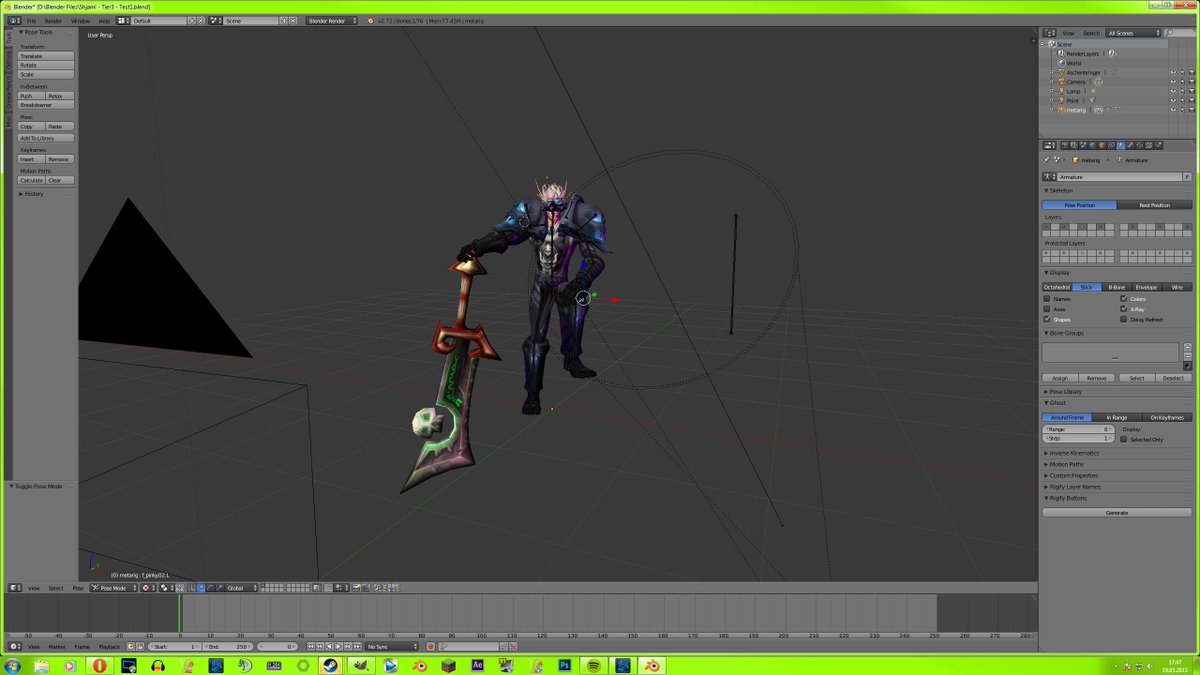The width and height of the screenshot is (1200, 675).
Task: Click the viewport shading sphere icon
Action: (147, 588)
